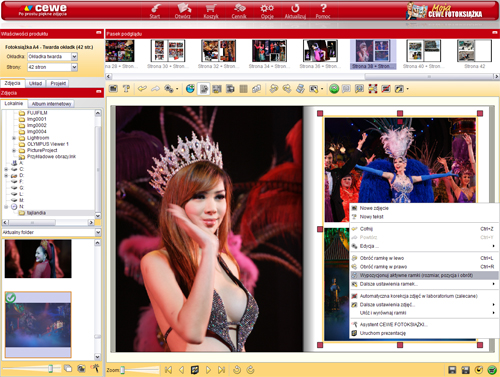Go to last page navigation icon
This screenshot has width=500, height=377.
pyautogui.click(x=221, y=370)
